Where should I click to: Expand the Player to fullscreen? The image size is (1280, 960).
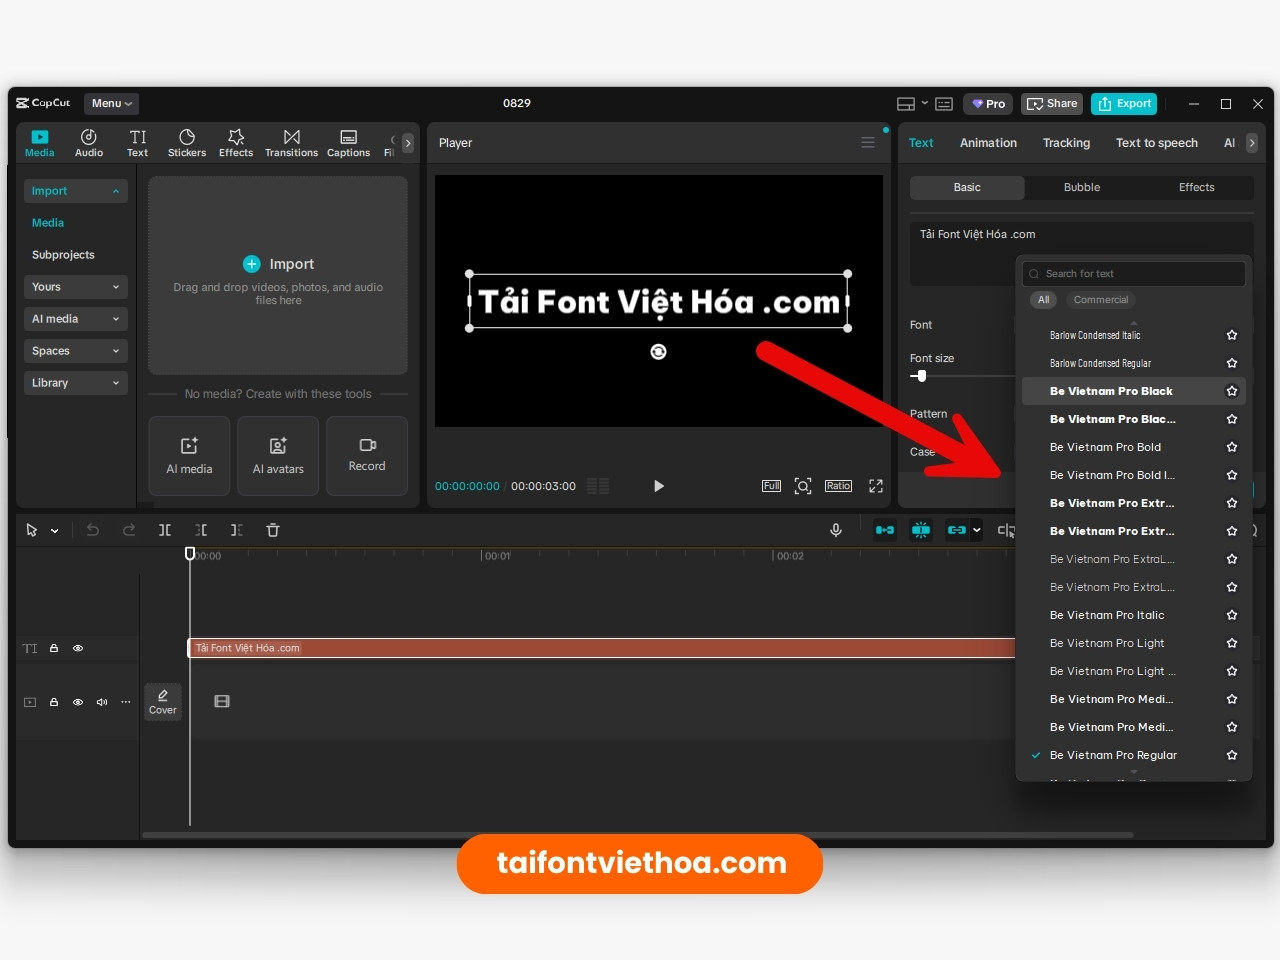point(876,486)
